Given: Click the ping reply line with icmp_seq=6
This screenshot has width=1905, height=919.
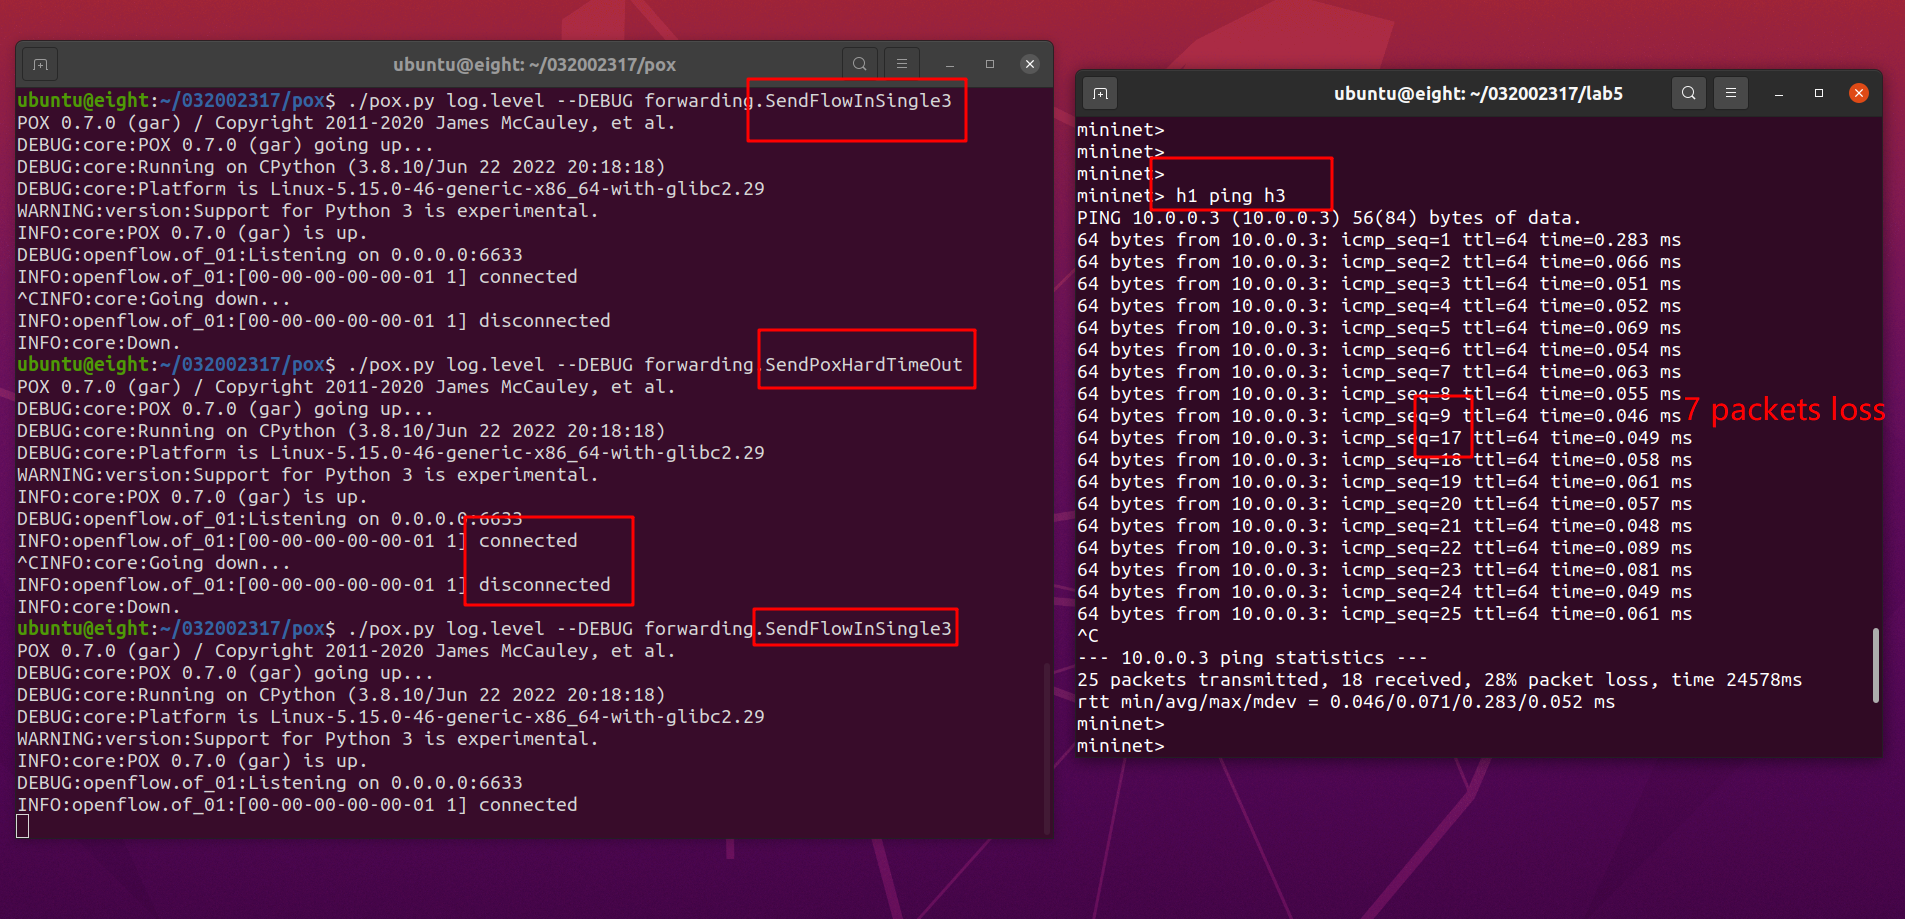Looking at the screenshot, I should pos(1379,350).
